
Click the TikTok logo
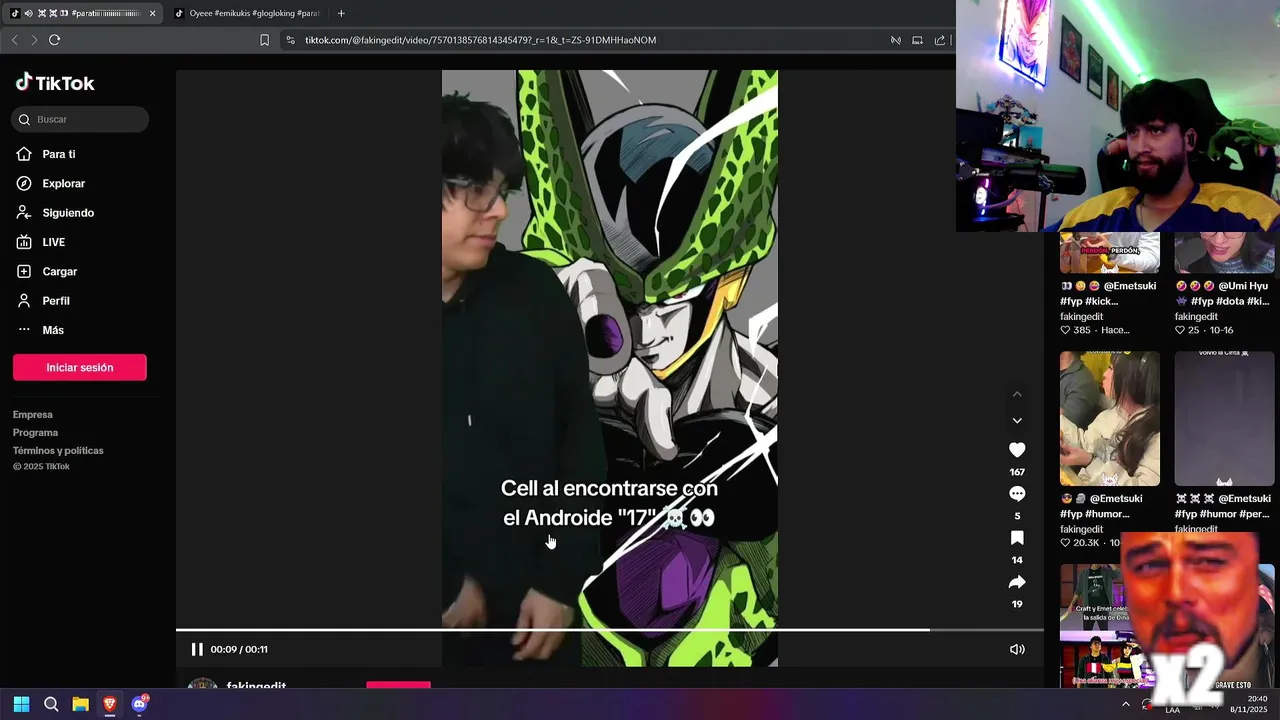tap(55, 83)
